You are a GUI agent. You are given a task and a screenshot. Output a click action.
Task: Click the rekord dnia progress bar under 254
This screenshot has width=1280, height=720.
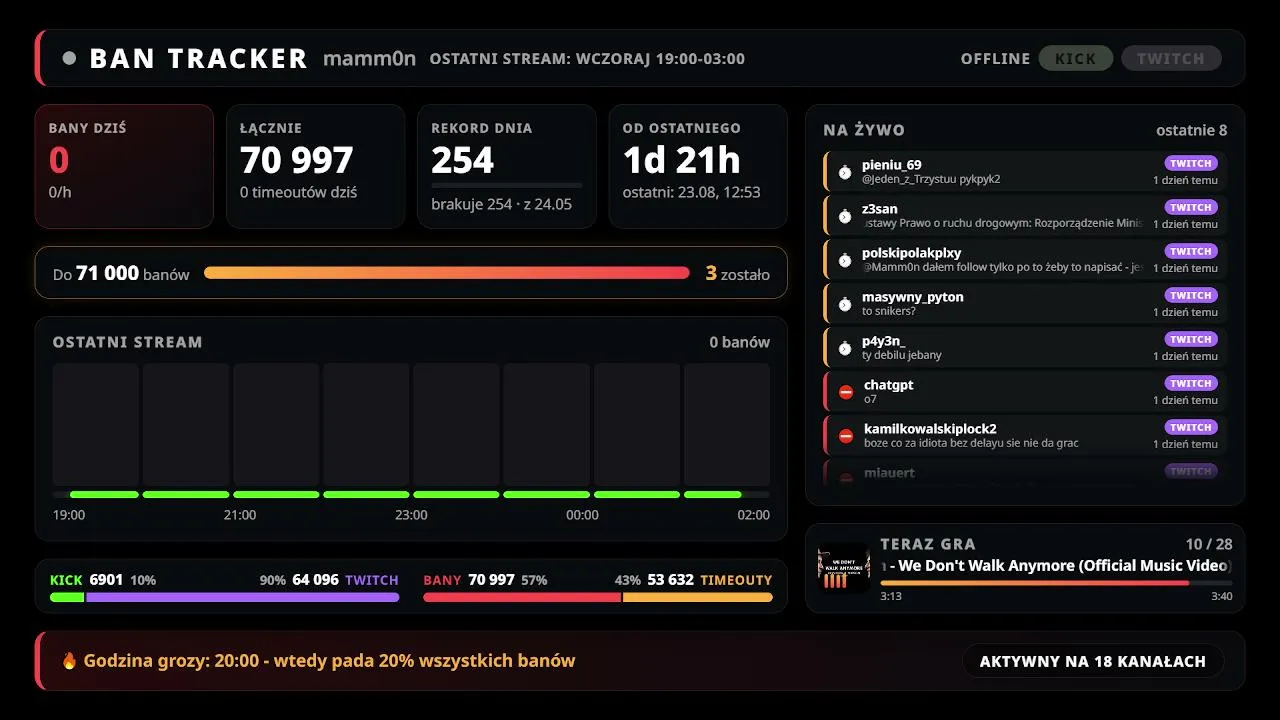click(506, 185)
